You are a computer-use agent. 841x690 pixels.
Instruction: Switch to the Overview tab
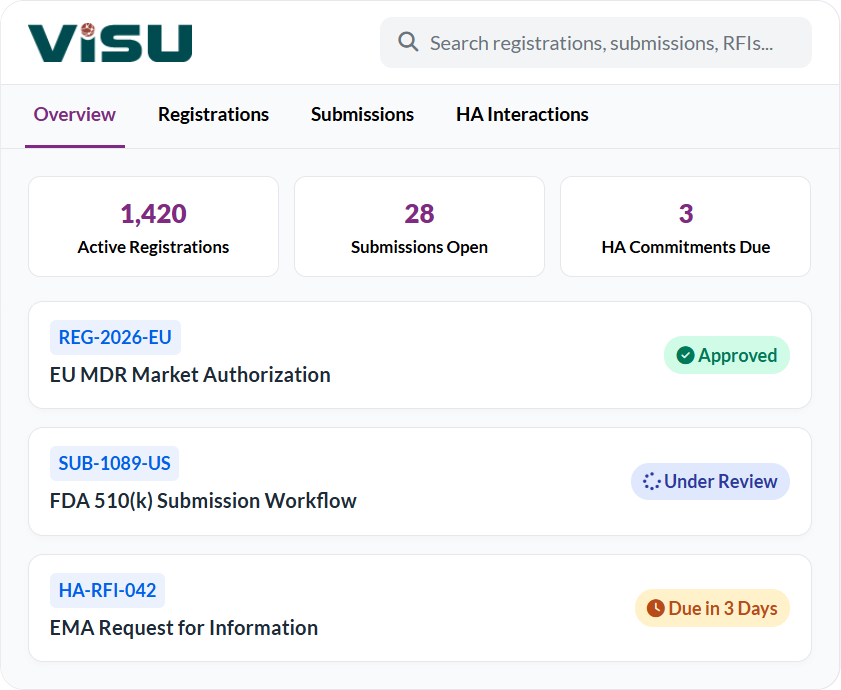[x=75, y=114]
